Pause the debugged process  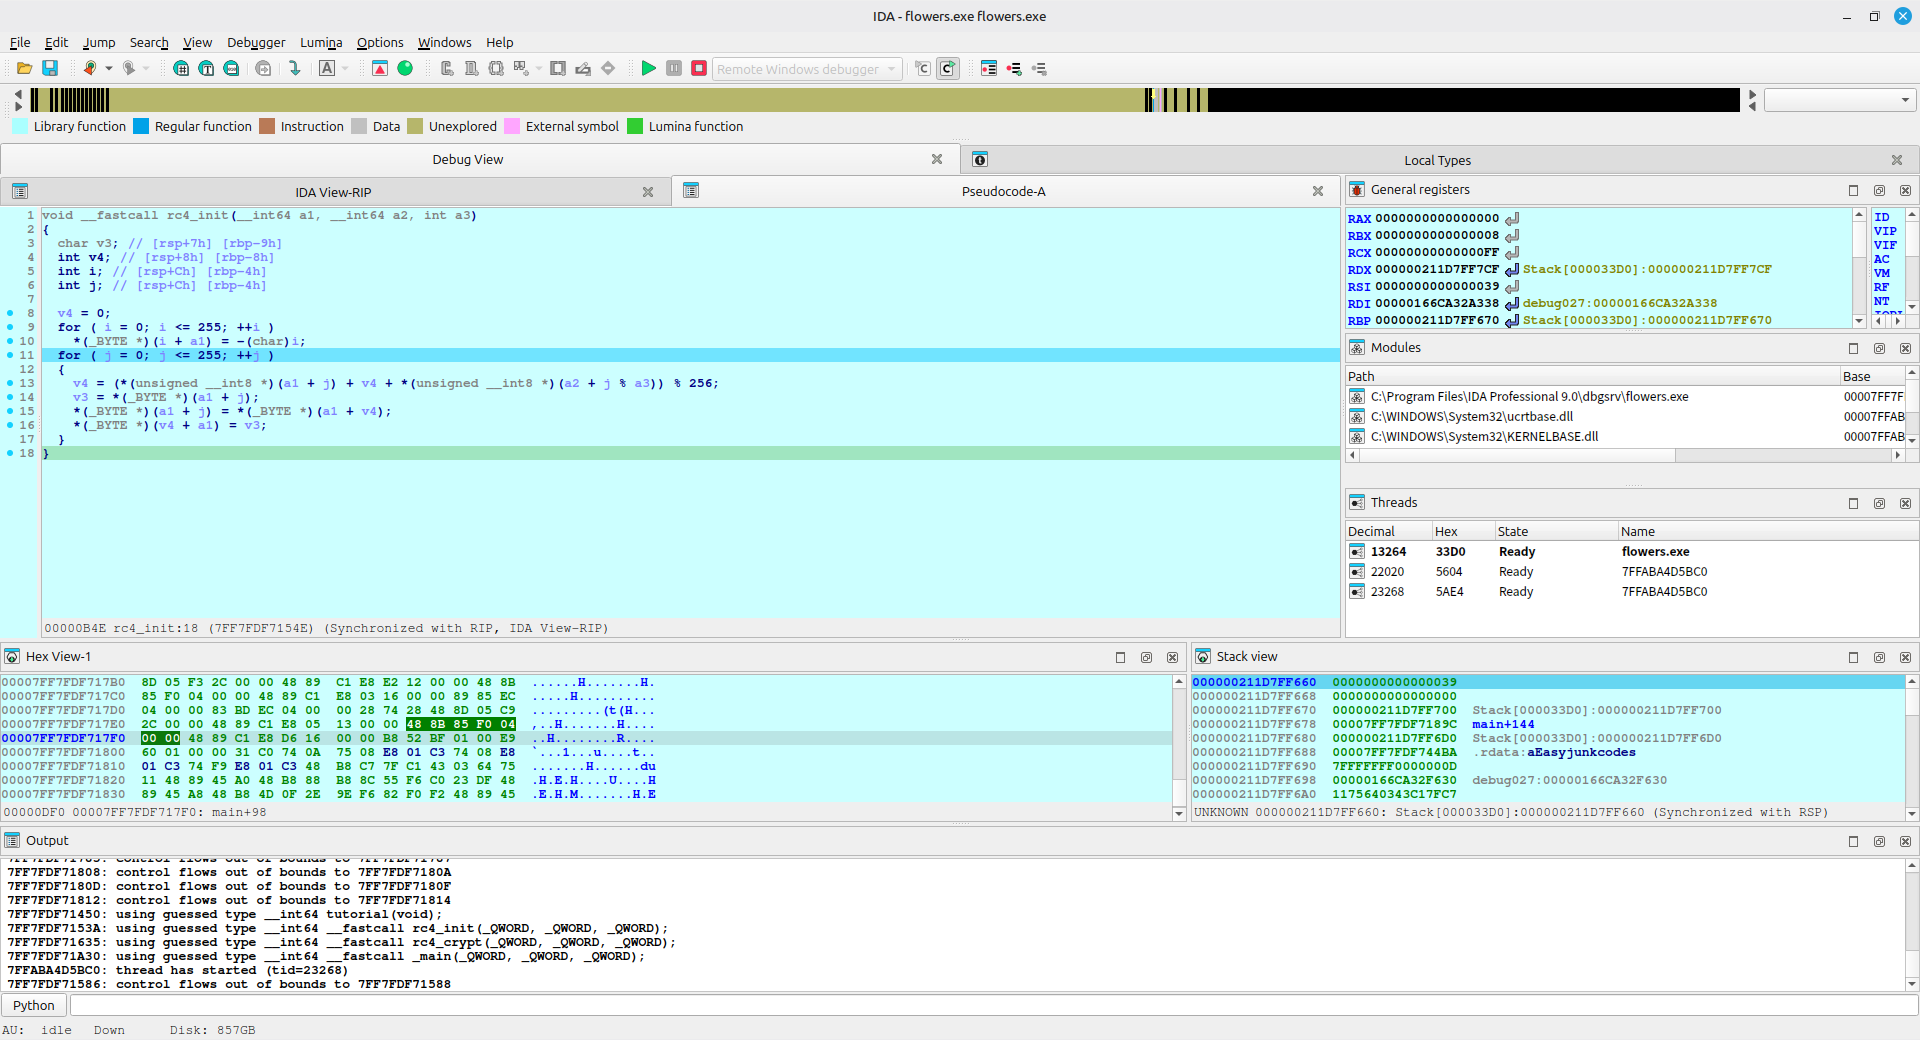[x=674, y=68]
